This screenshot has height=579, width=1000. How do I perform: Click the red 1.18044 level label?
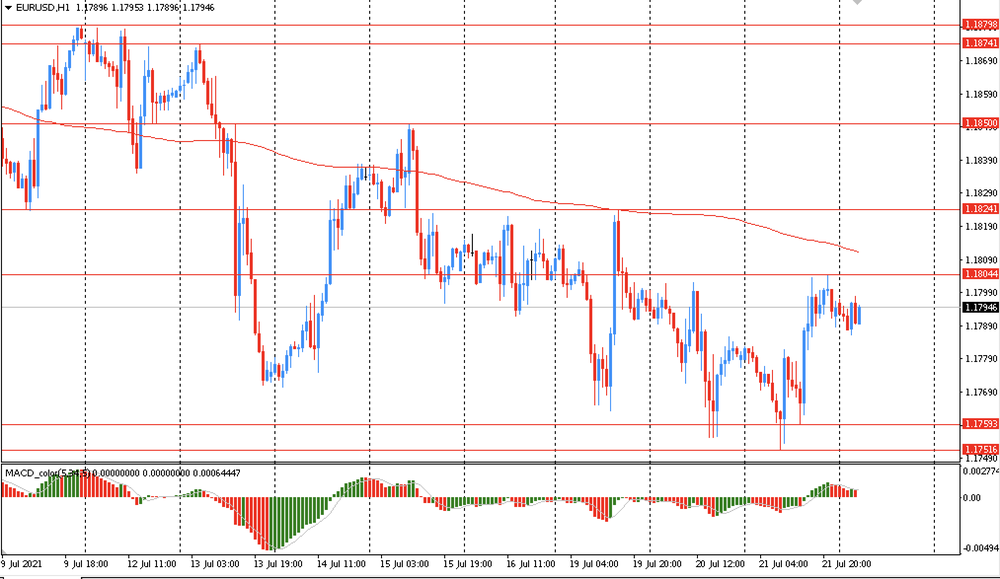click(981, 274)
